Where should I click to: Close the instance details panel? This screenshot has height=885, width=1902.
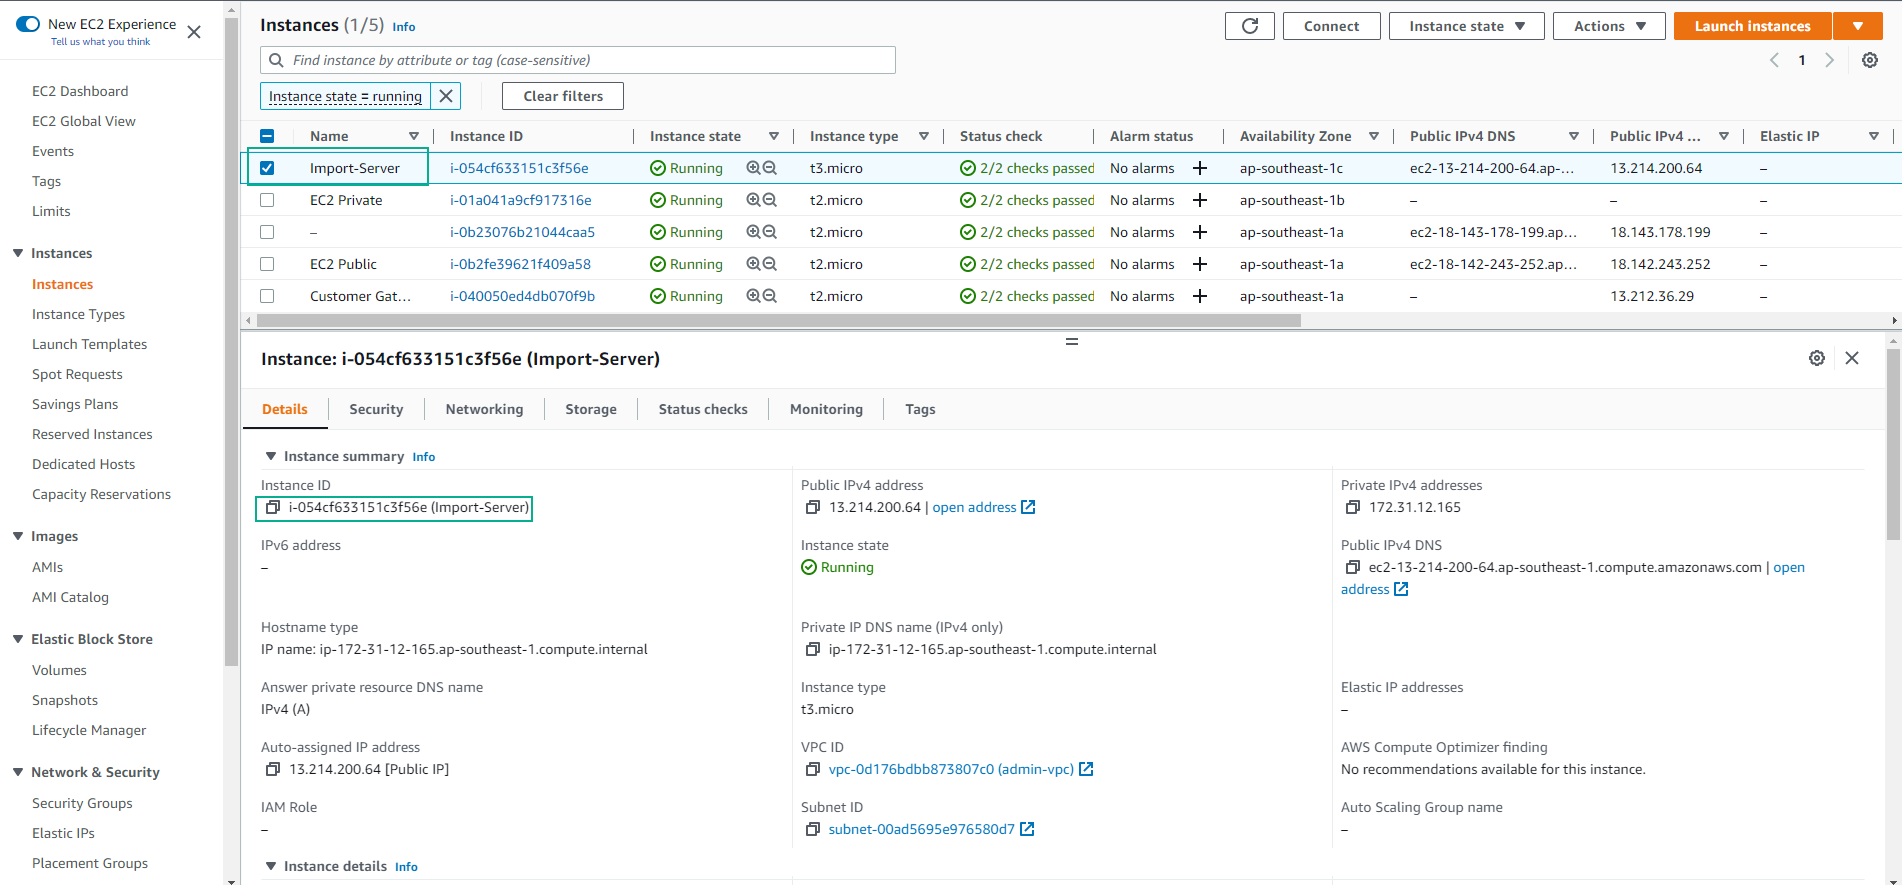[1852, 358]
